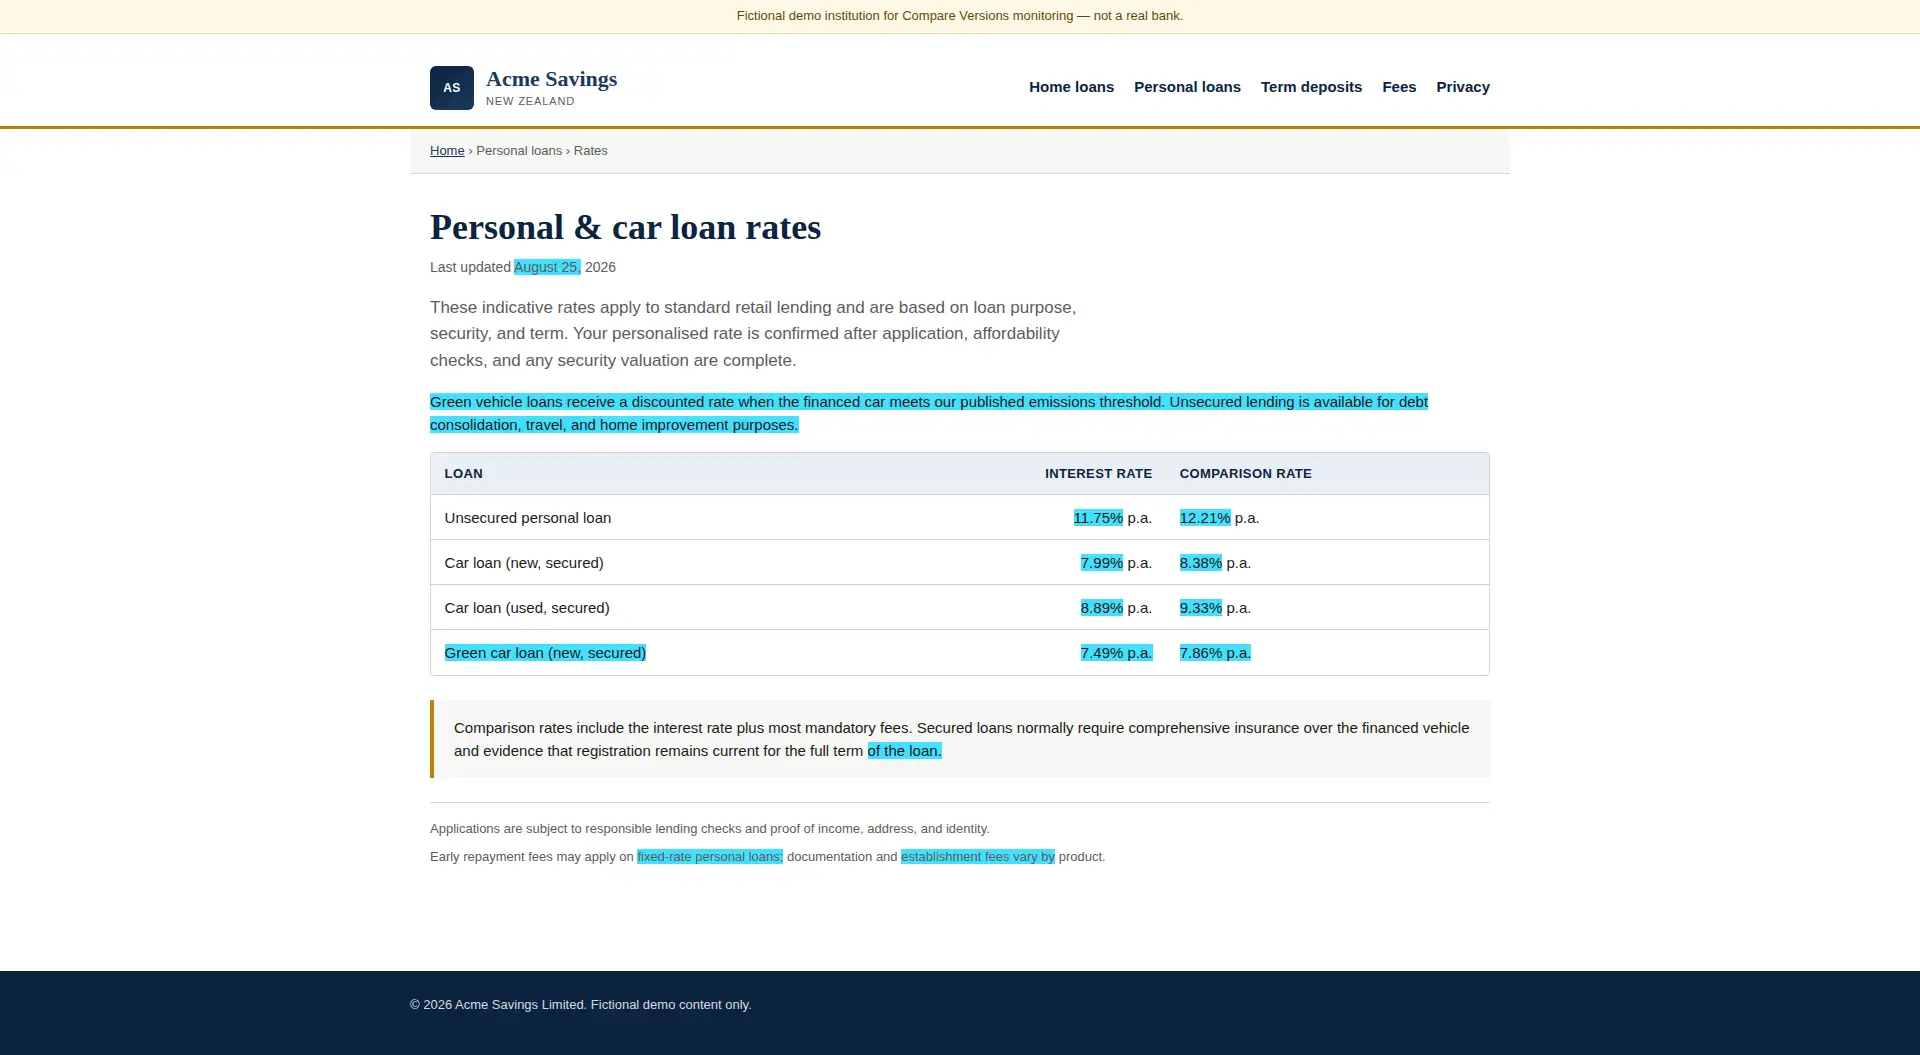
Task: Click the 7.99% interest rate cell
Action: click(x=1102, y=563)
